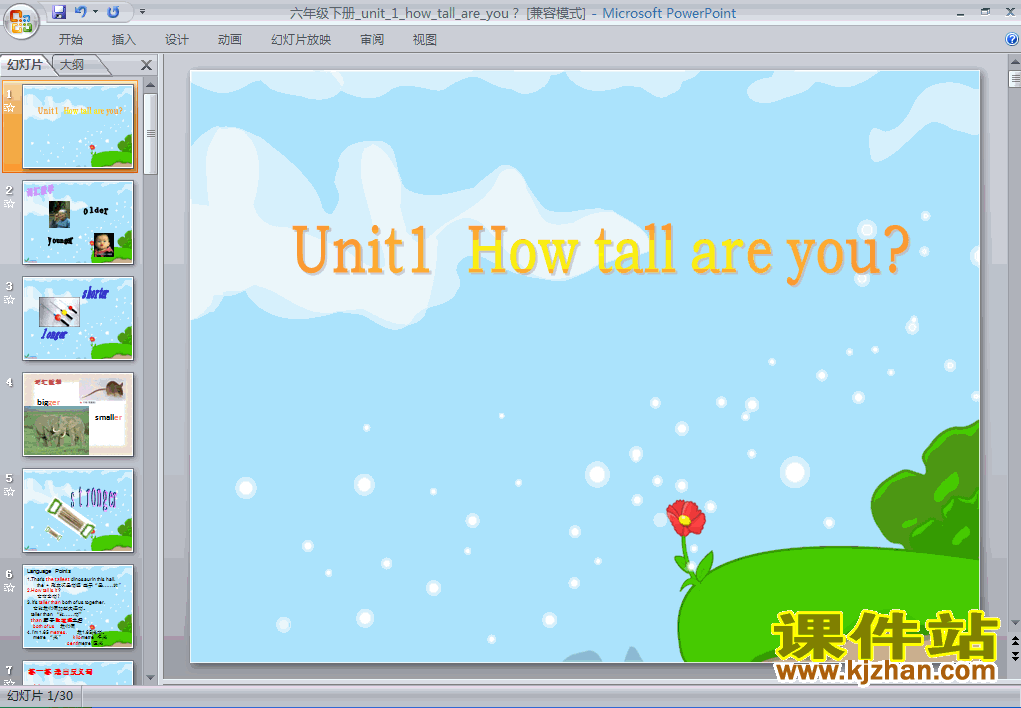Restore down the PowerPoint window
Viewport: 1021px width, 708px height.
tap(986, 12)
